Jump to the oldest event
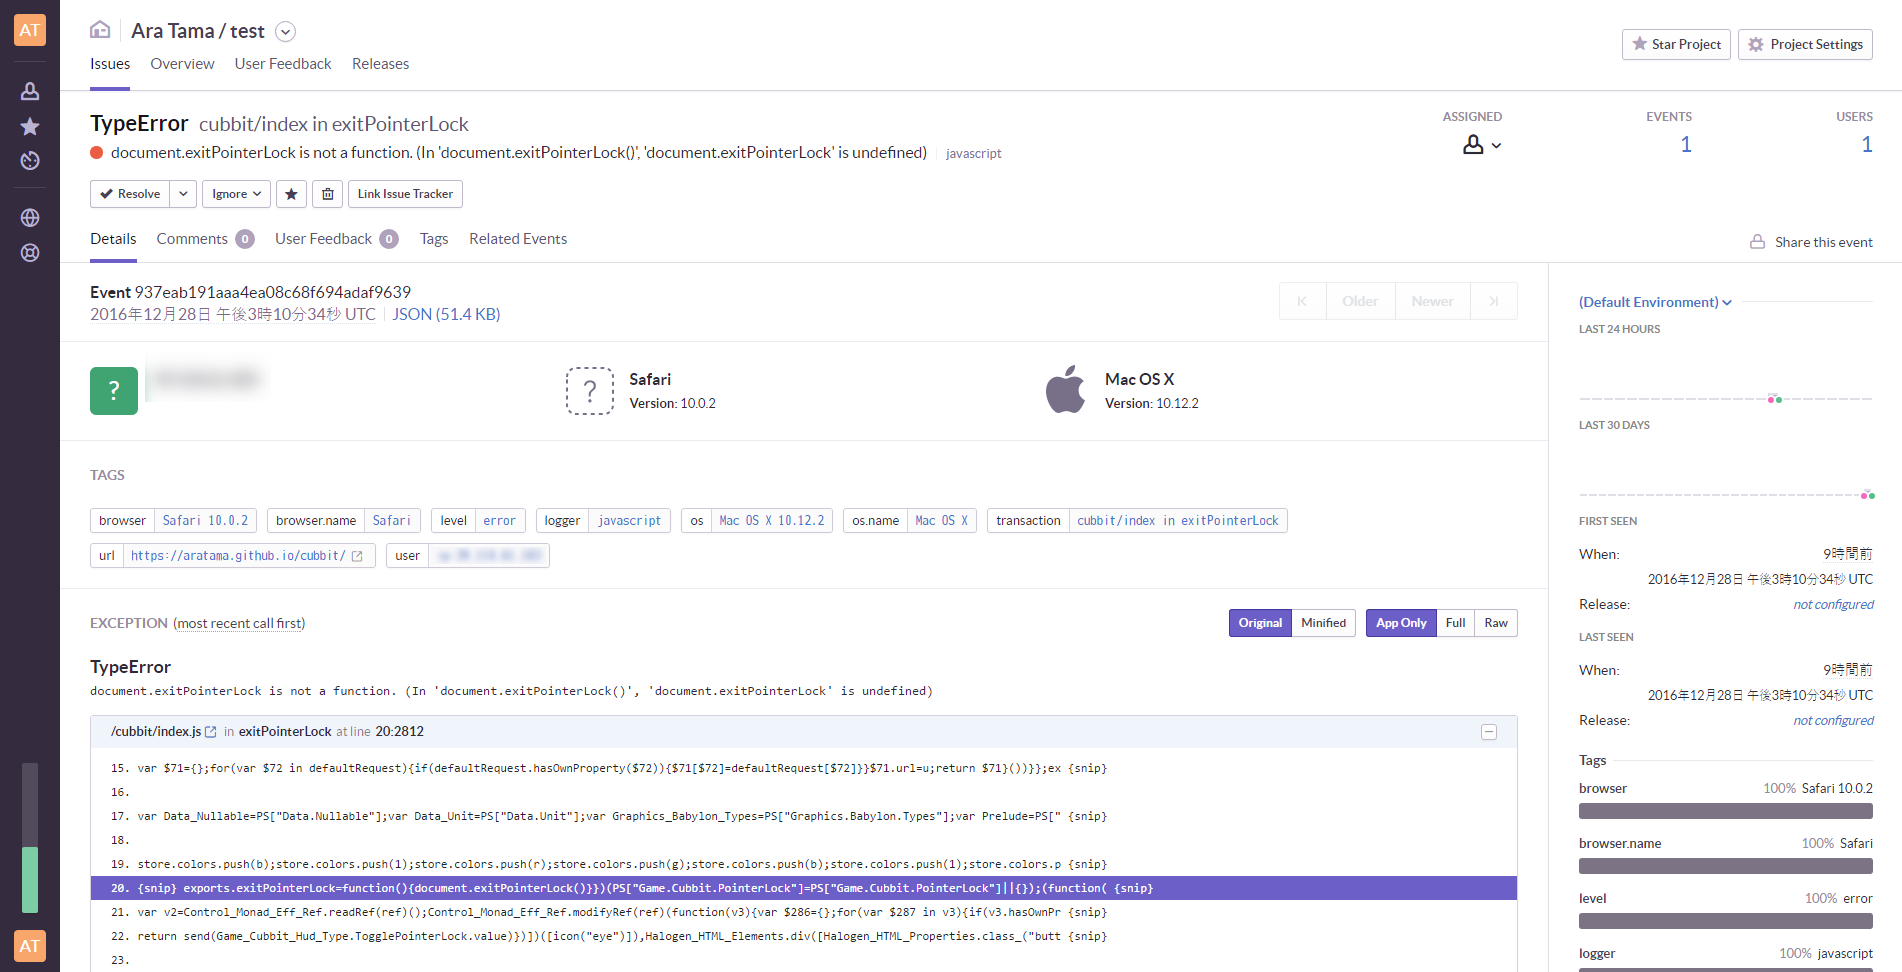1902x972 pixels. 1302,301
